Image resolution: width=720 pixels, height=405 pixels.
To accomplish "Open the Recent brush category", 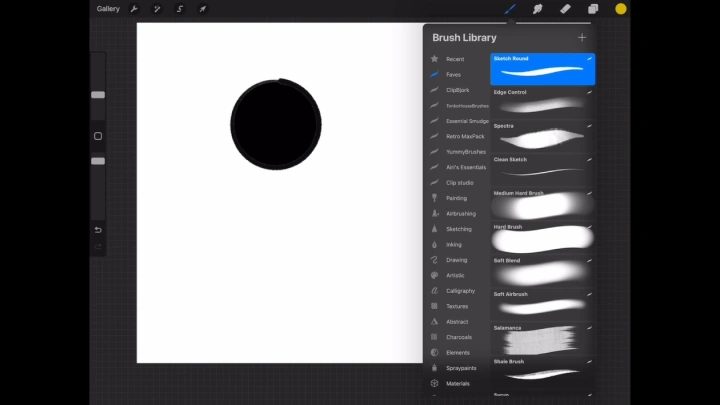I will (x=454, y=59).
